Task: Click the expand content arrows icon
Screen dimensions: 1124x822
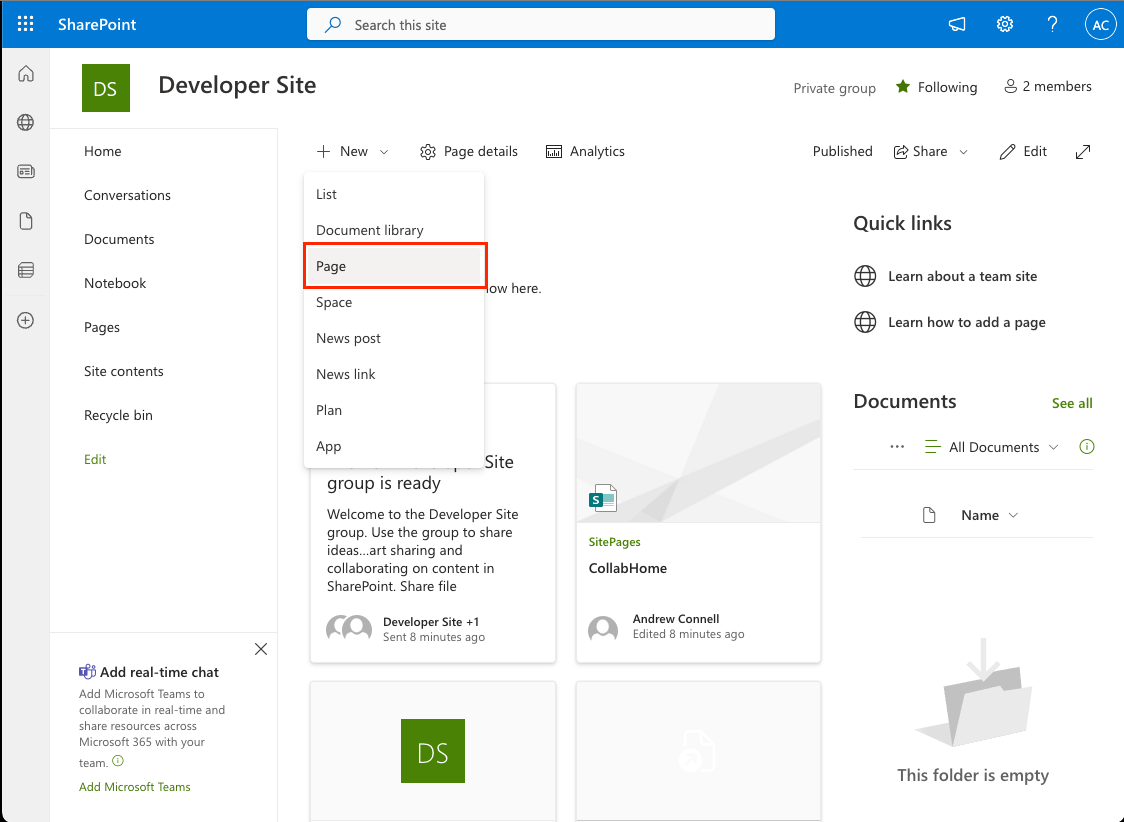Action: [x=1083, y=151]
